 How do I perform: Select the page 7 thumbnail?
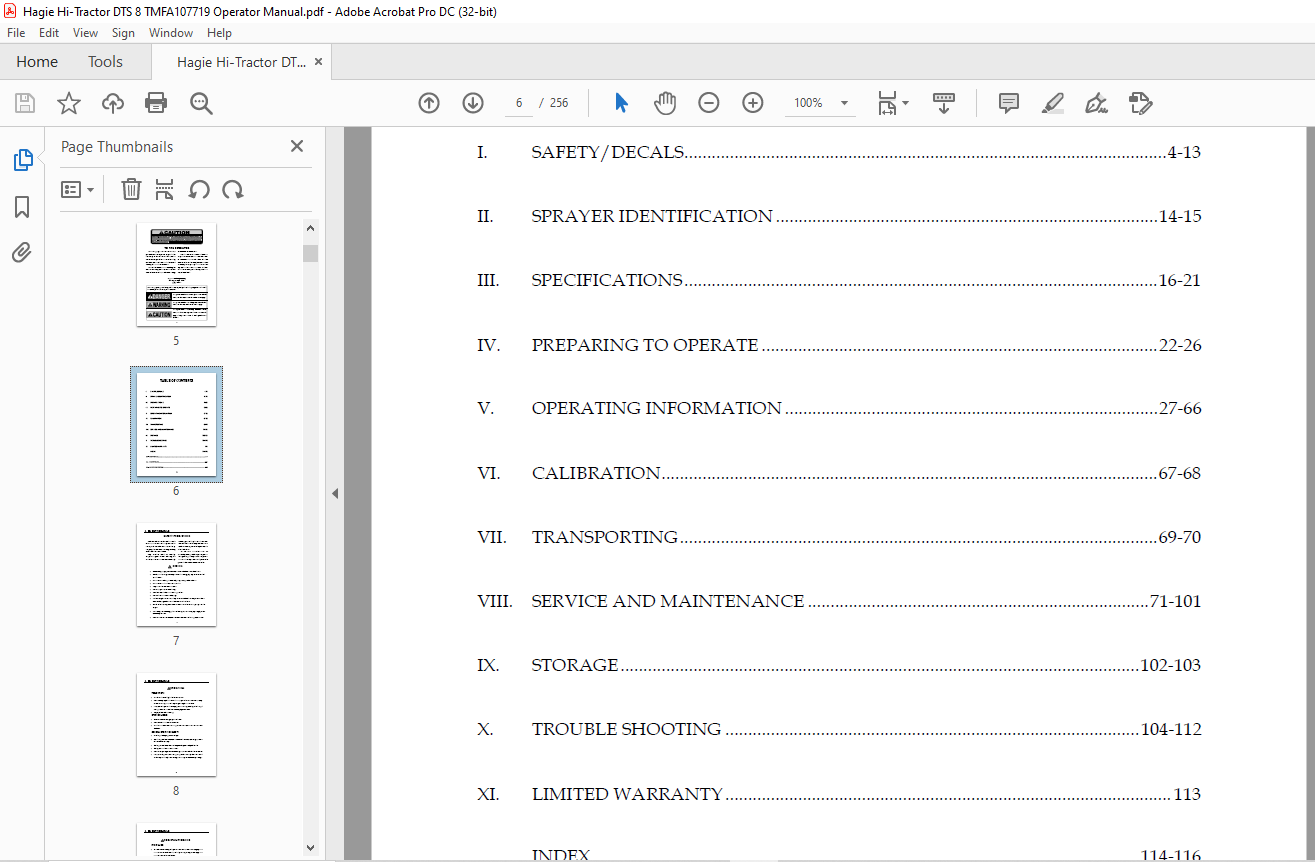[x=176, y=575]
